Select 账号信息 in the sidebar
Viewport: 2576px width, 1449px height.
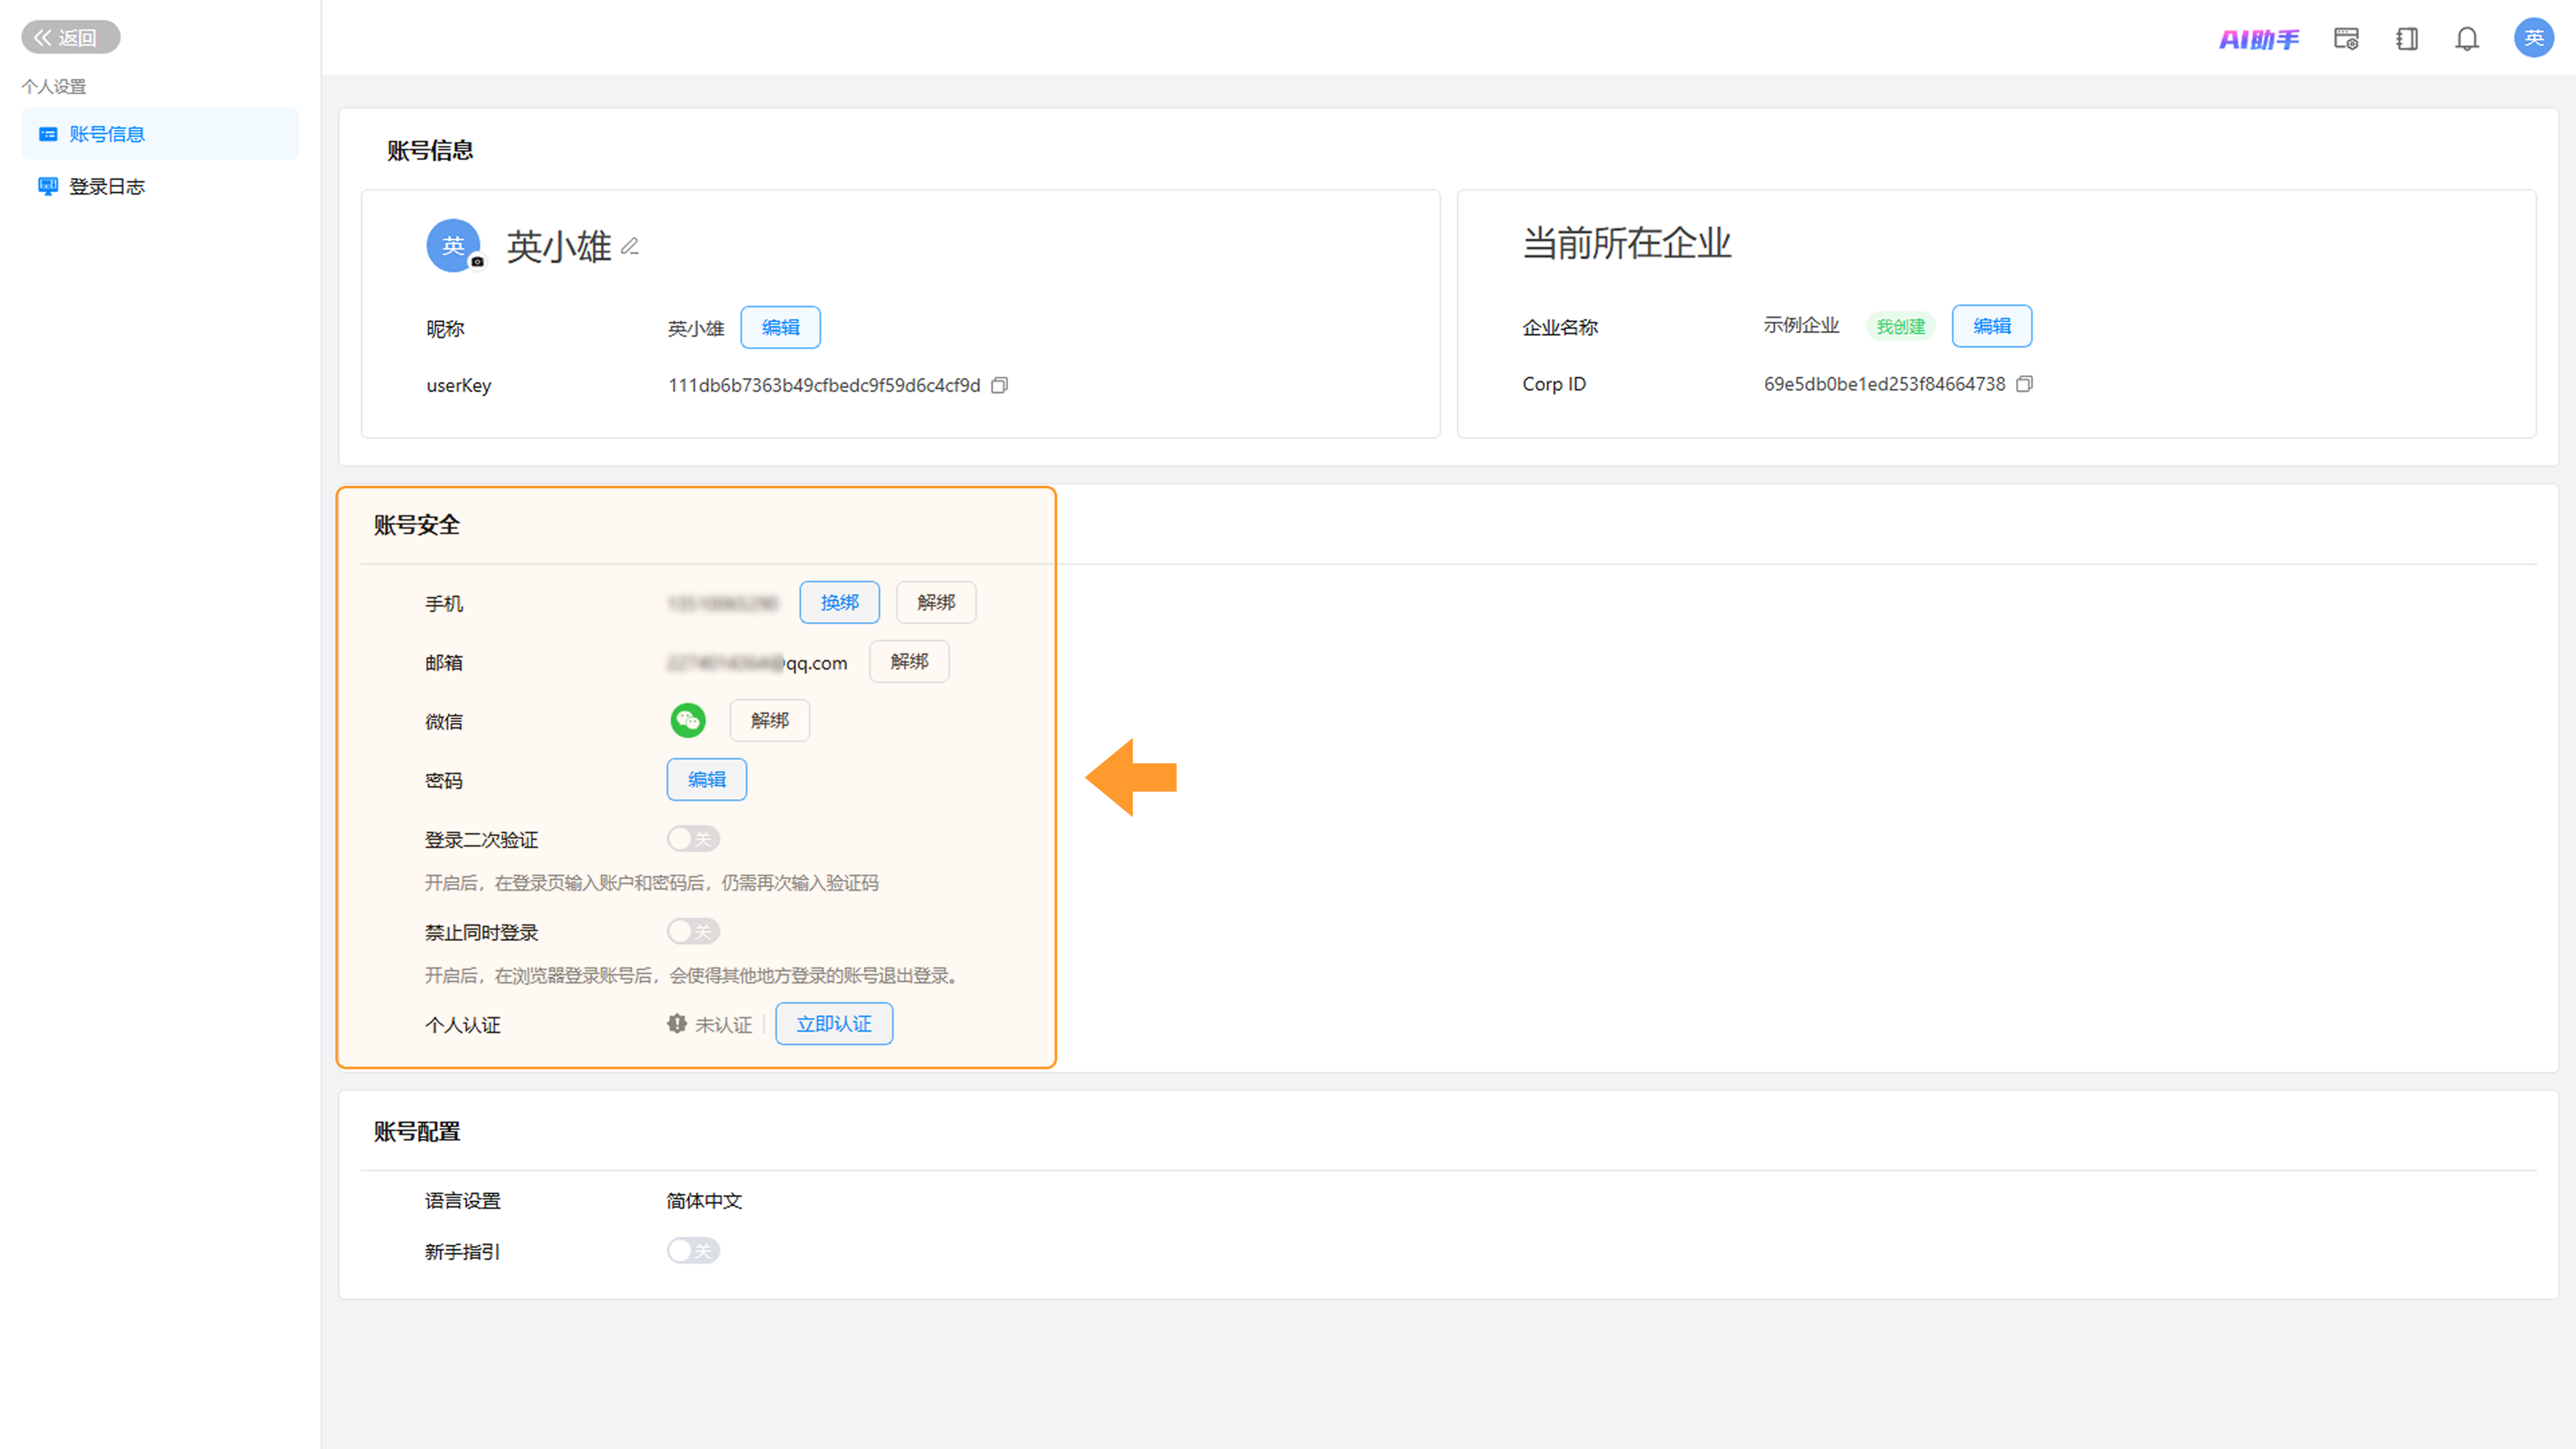pyautogui.click(x=160, y=134)
